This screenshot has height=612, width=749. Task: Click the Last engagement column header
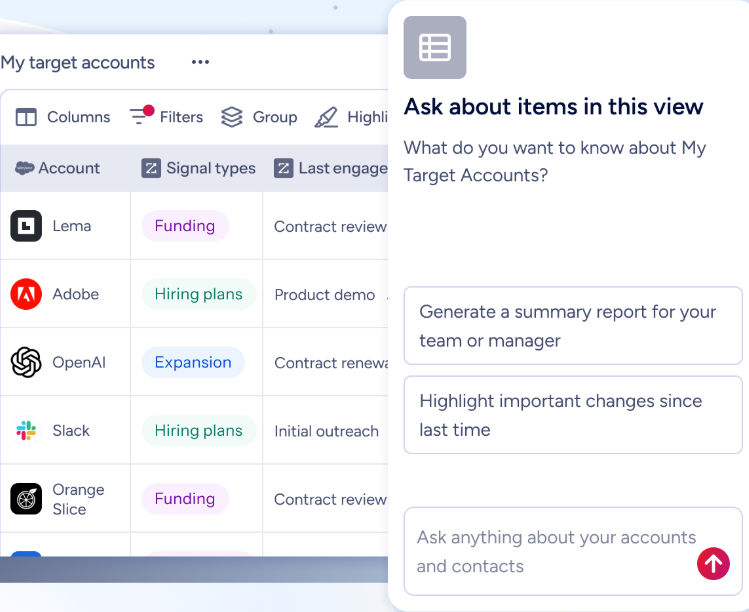343,168
